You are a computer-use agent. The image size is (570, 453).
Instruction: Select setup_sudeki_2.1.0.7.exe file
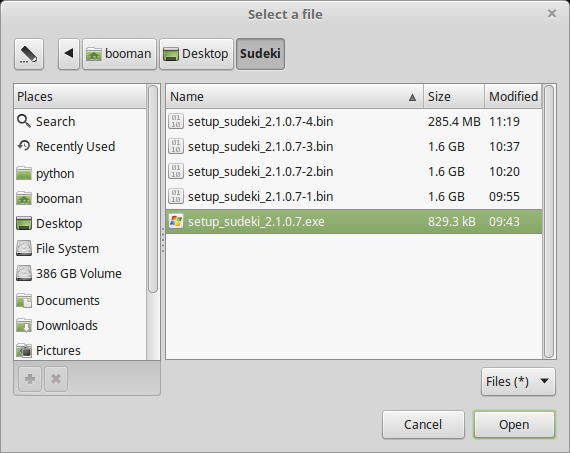[354, 222]
